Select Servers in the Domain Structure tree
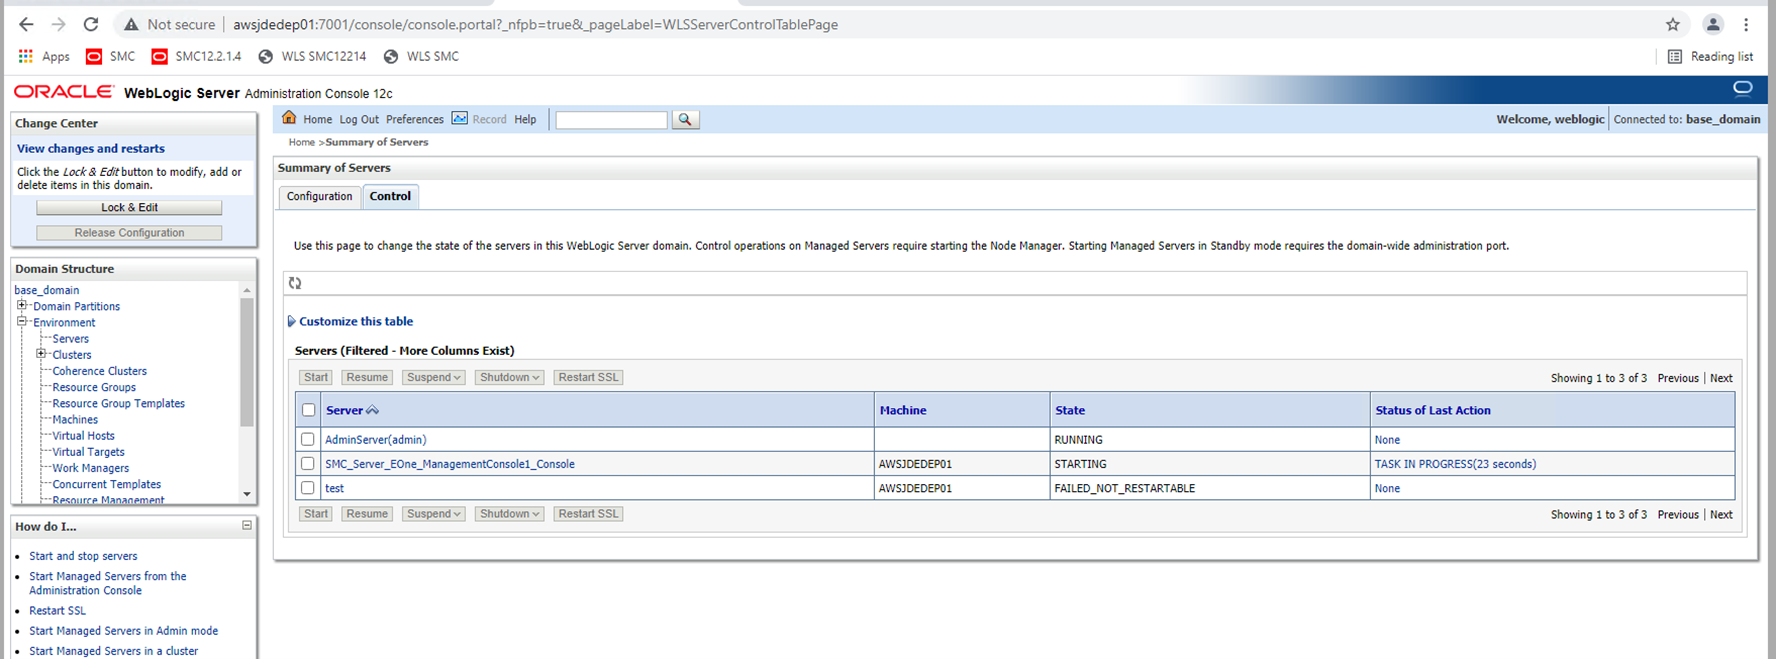Viewport: 1776px width, 659px height. (71, 339)
